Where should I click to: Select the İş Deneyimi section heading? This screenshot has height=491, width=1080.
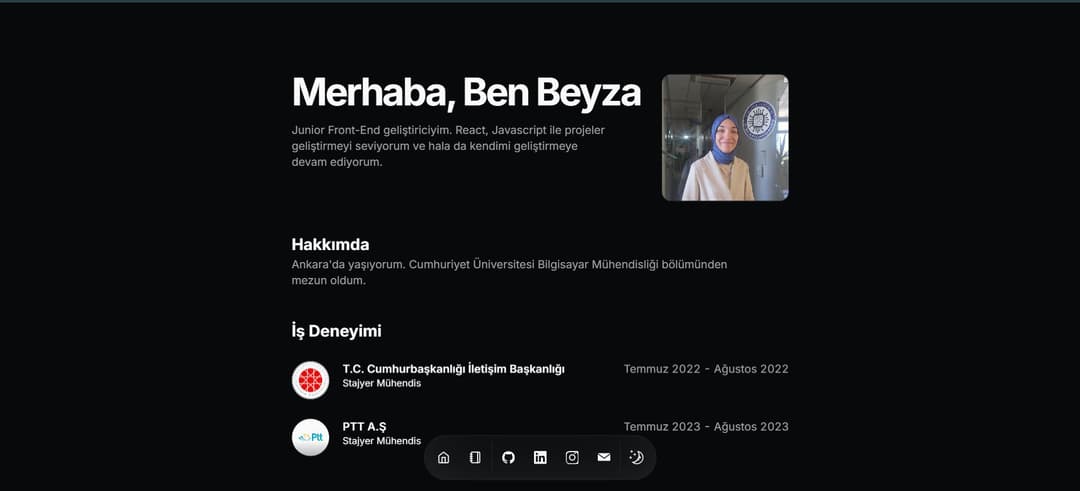336,331
